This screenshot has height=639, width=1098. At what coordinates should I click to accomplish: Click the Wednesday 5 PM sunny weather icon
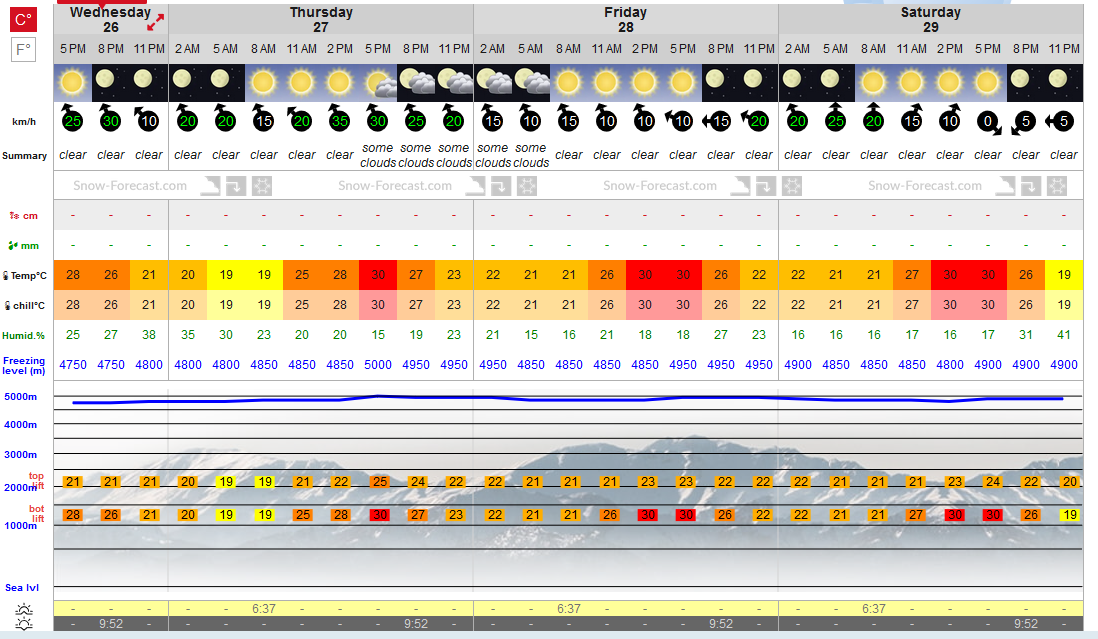(x=73, y=83)
